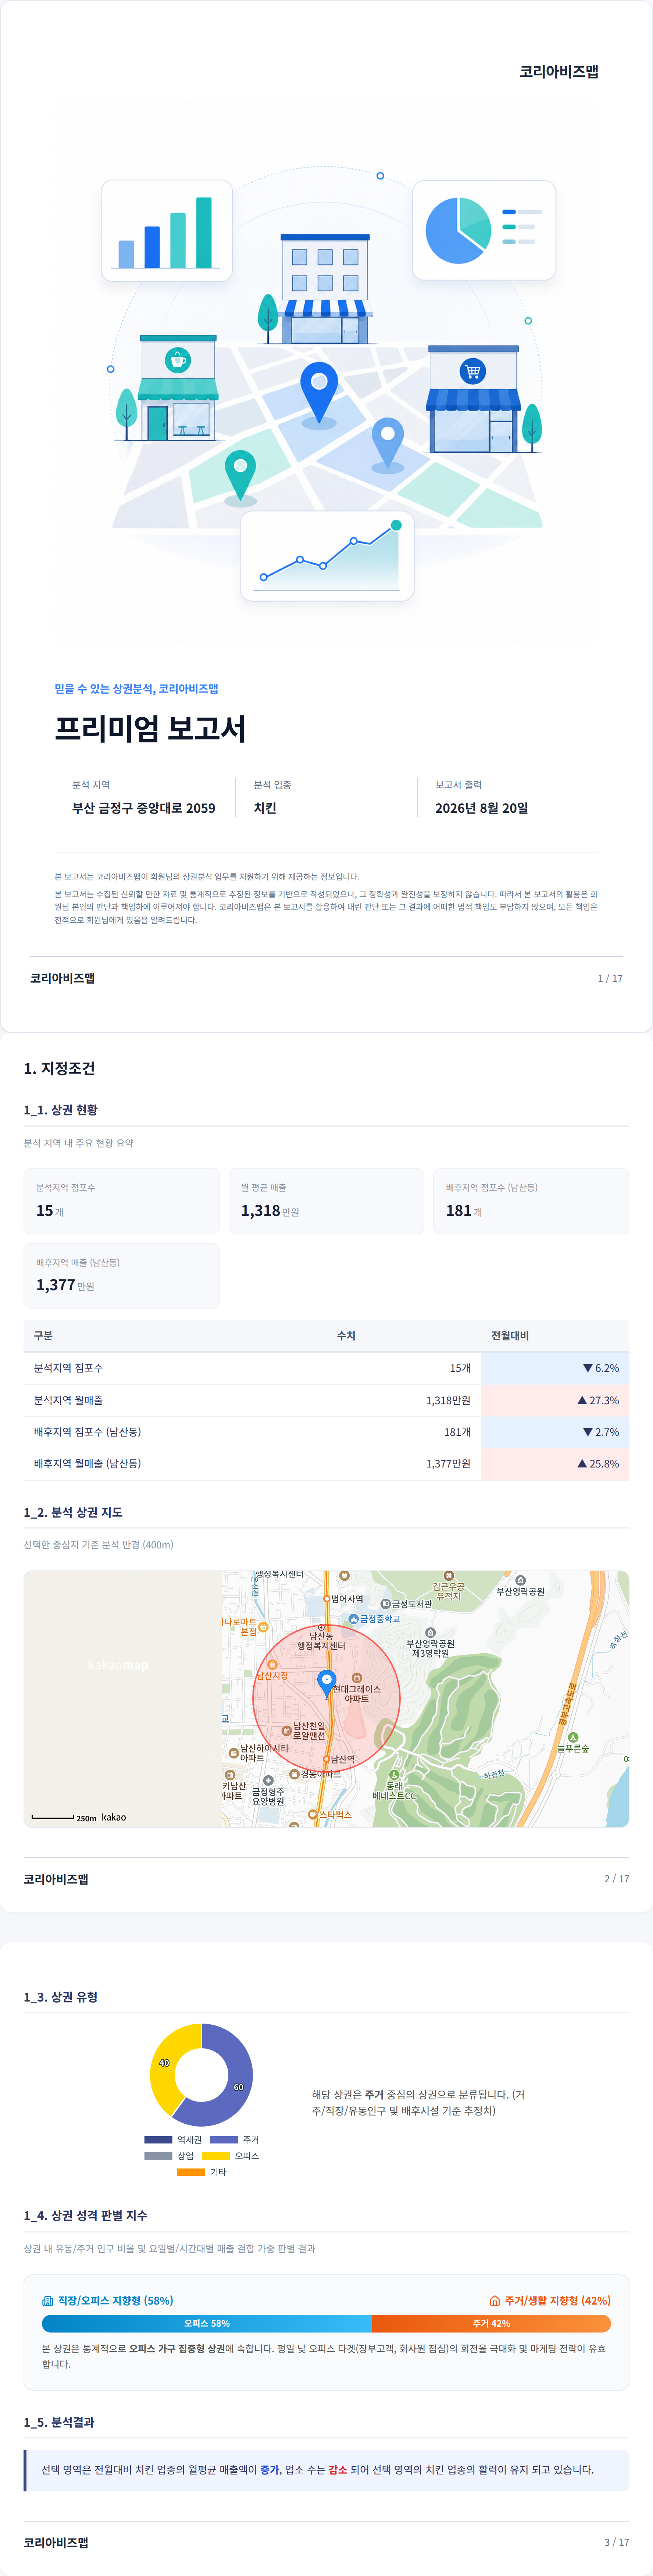Click the ▲ 25.8% table cell
Viewport: 653px width, 2576px height.
tap(555, 1464)
